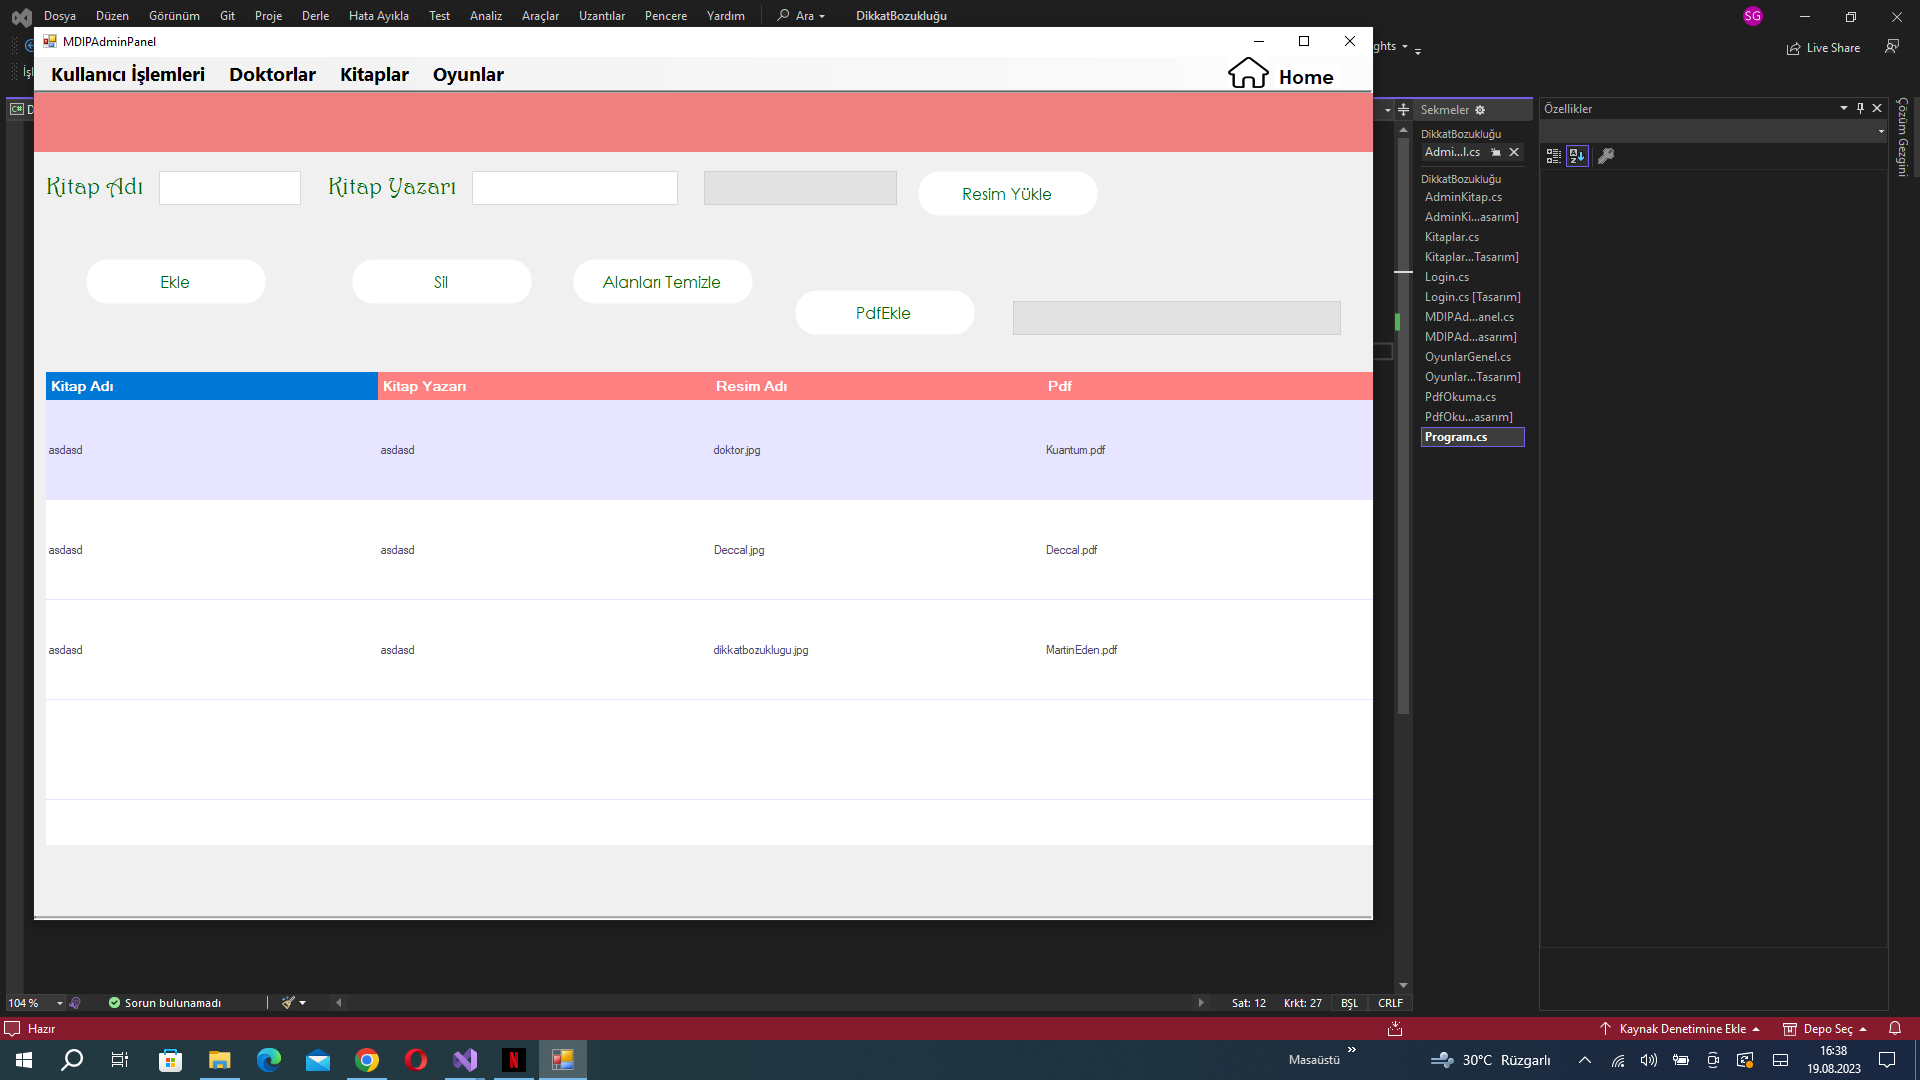Image resolution: width=1920 pixels, height=1080 pixels.
Task: Click the Kitap Adı input field
Action: pos(230,188)
